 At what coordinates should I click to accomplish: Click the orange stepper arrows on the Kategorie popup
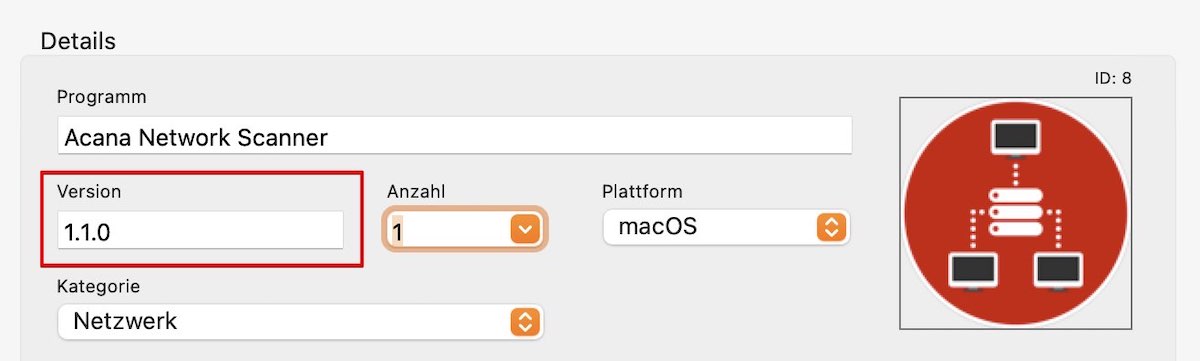coord(525,321)
